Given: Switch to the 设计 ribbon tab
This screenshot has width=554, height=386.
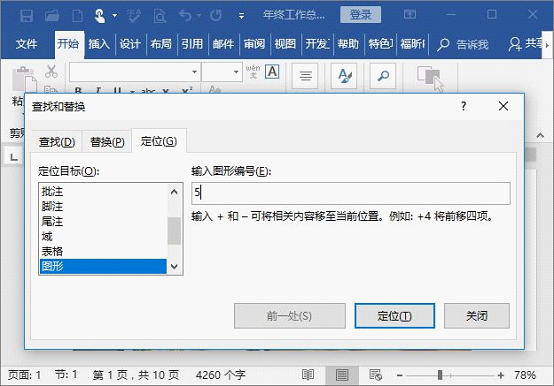Looking at the screenshot, I should coord(130,44).
